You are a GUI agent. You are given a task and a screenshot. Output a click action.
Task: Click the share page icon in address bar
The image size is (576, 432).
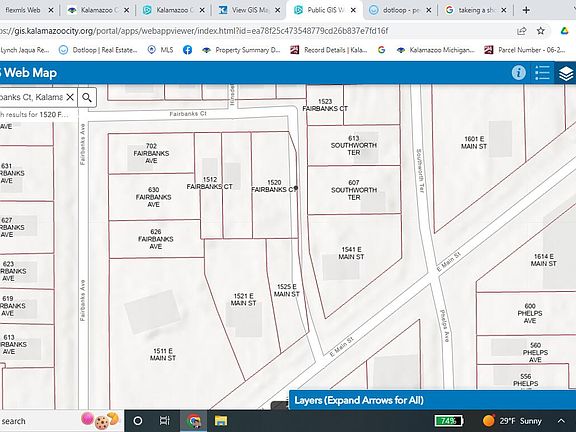pyautogui.click(x=522, y=31)
